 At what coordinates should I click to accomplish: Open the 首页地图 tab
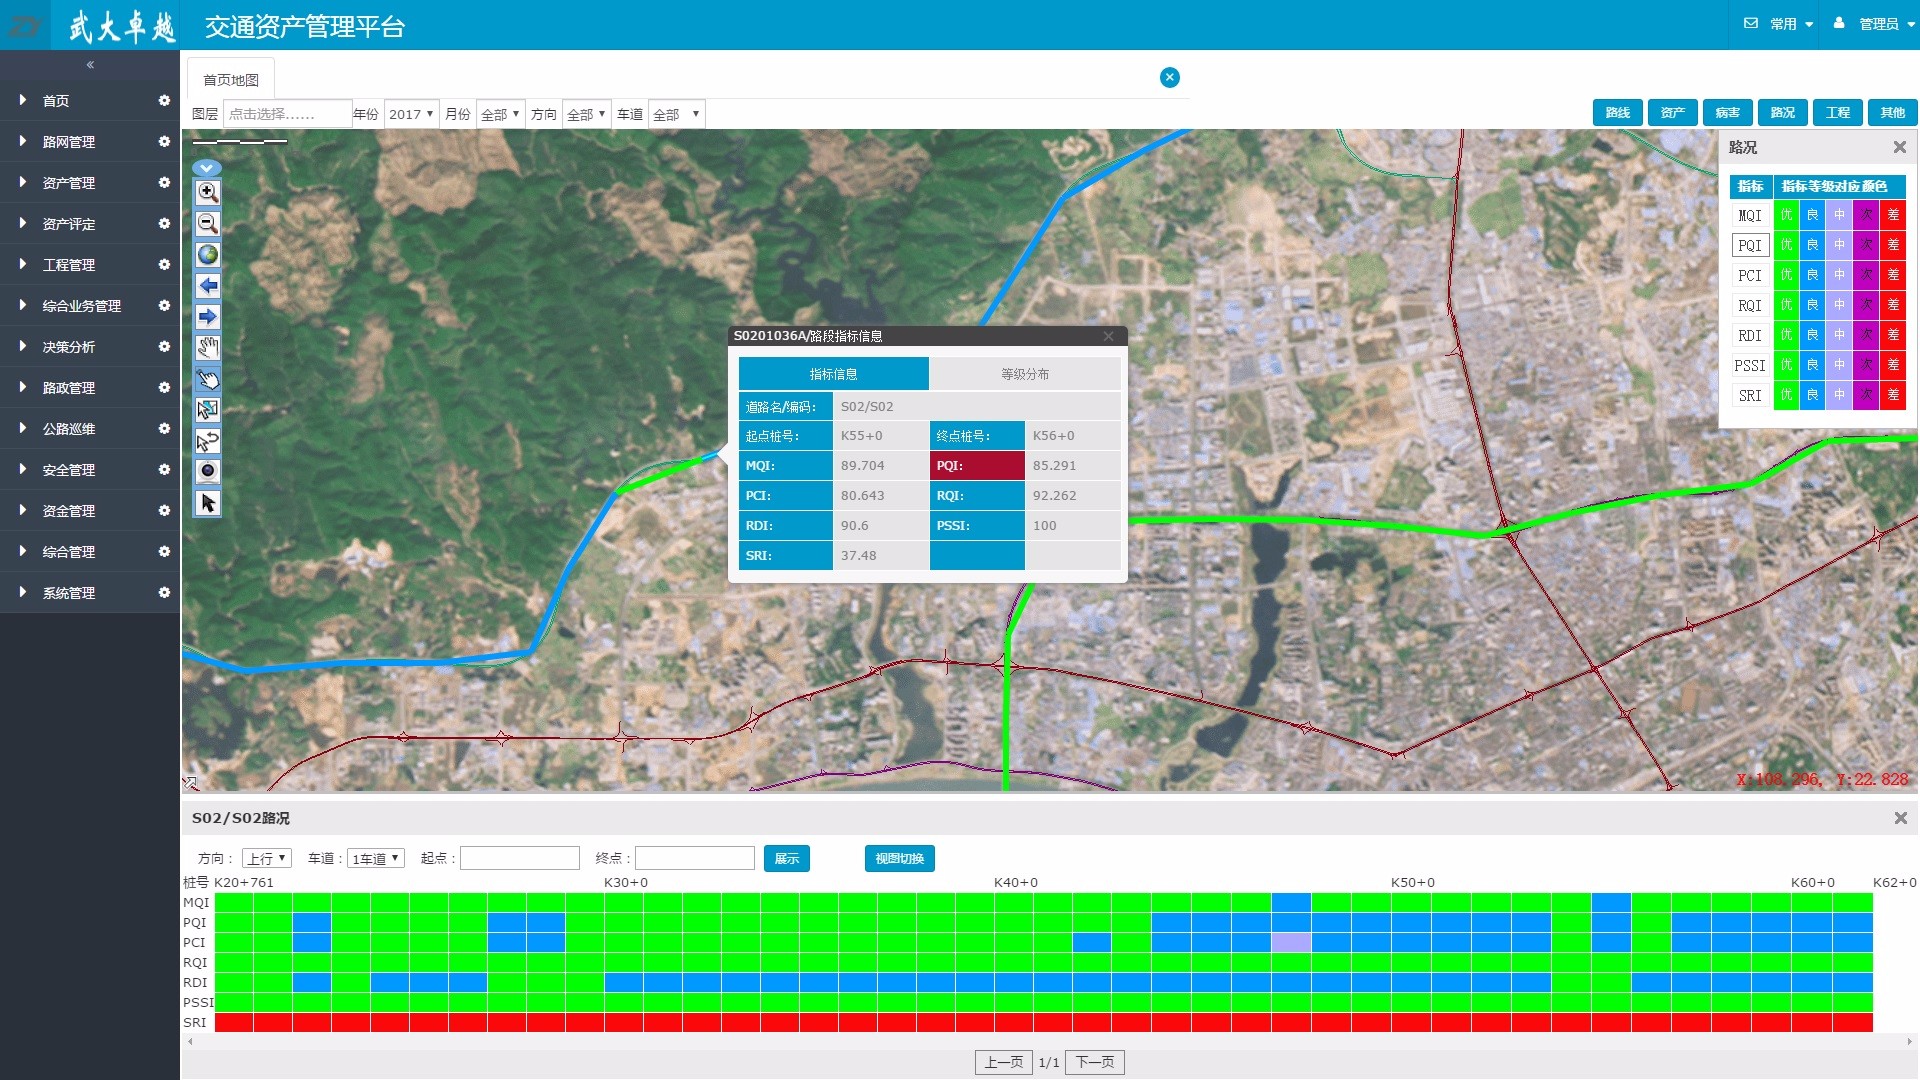[x=231, y=80]
